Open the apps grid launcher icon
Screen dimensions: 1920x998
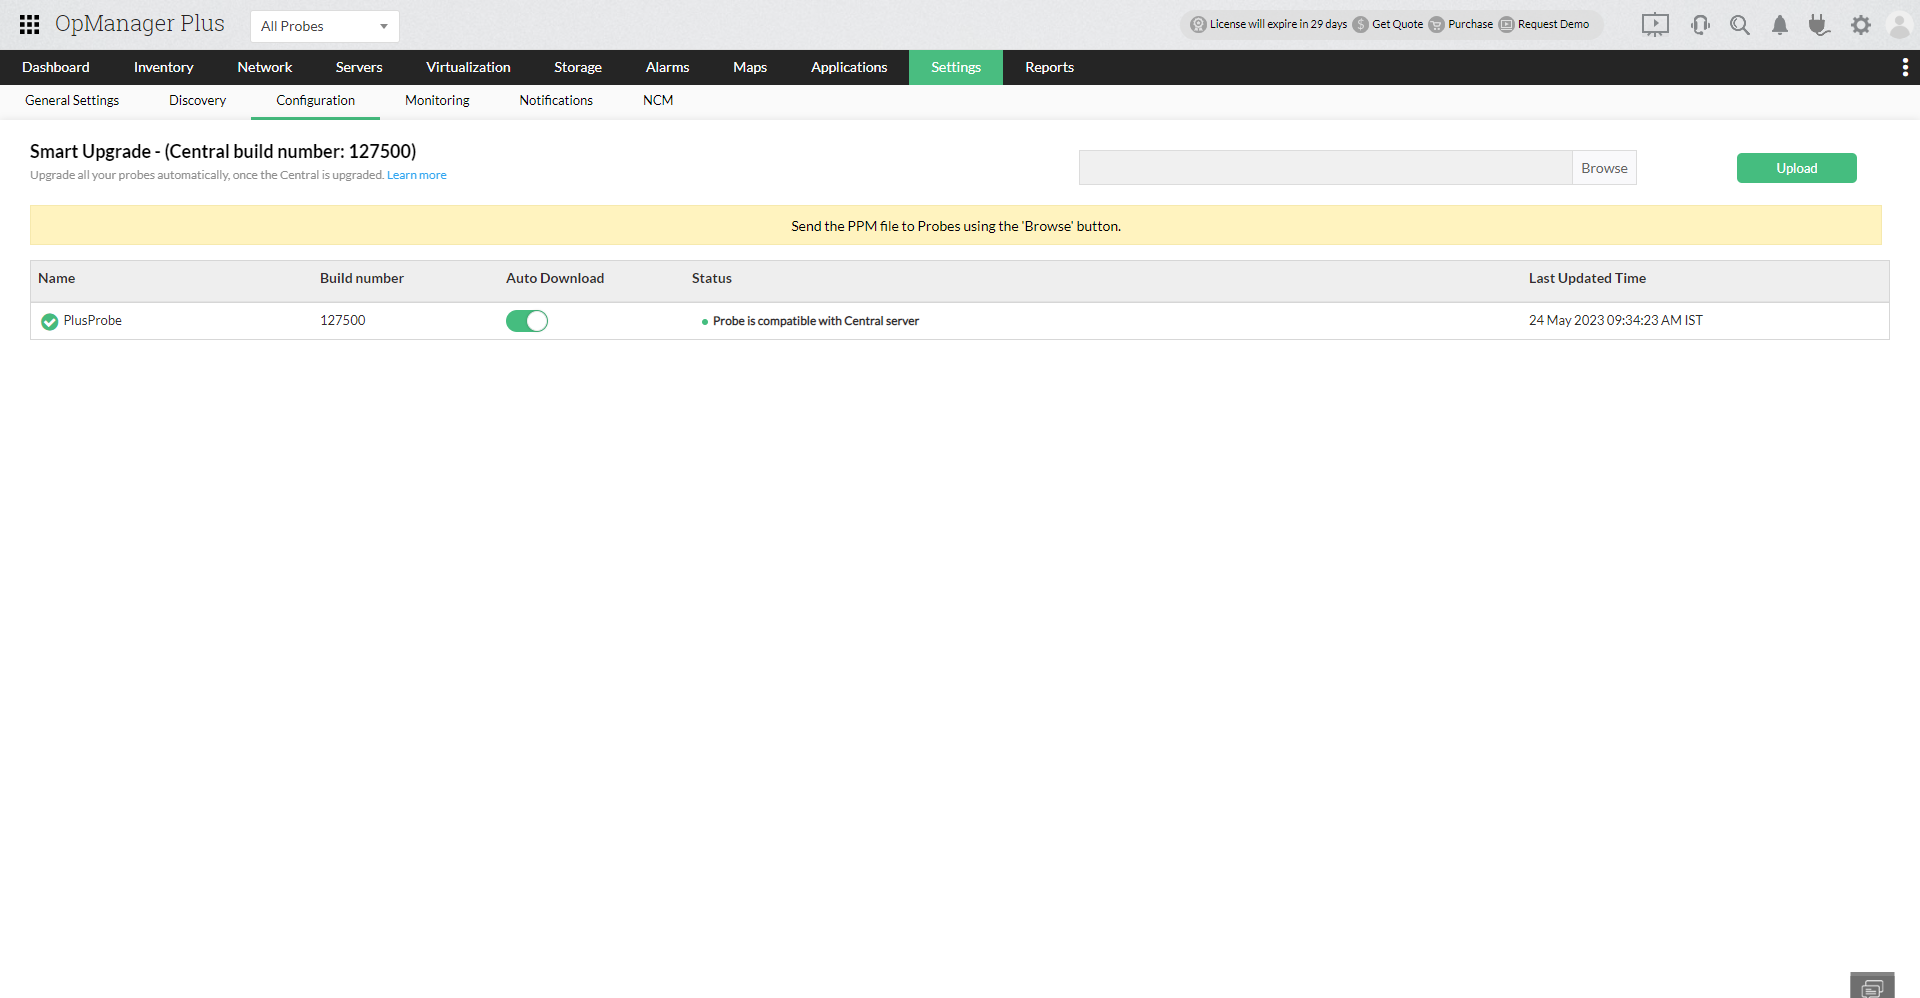click(x=29, y=25)
